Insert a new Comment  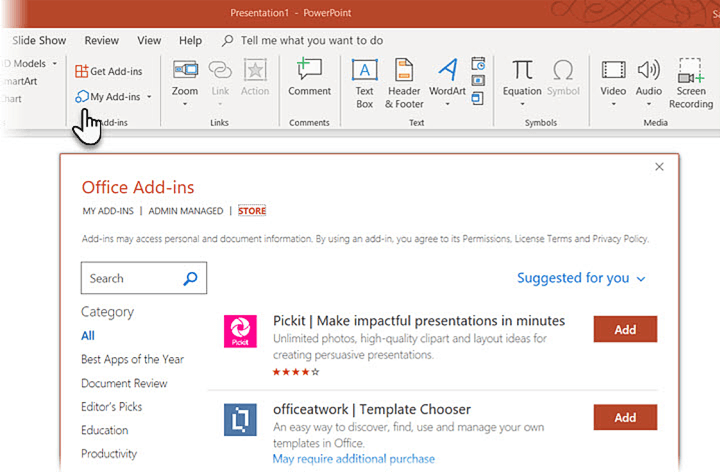point(309,78)
